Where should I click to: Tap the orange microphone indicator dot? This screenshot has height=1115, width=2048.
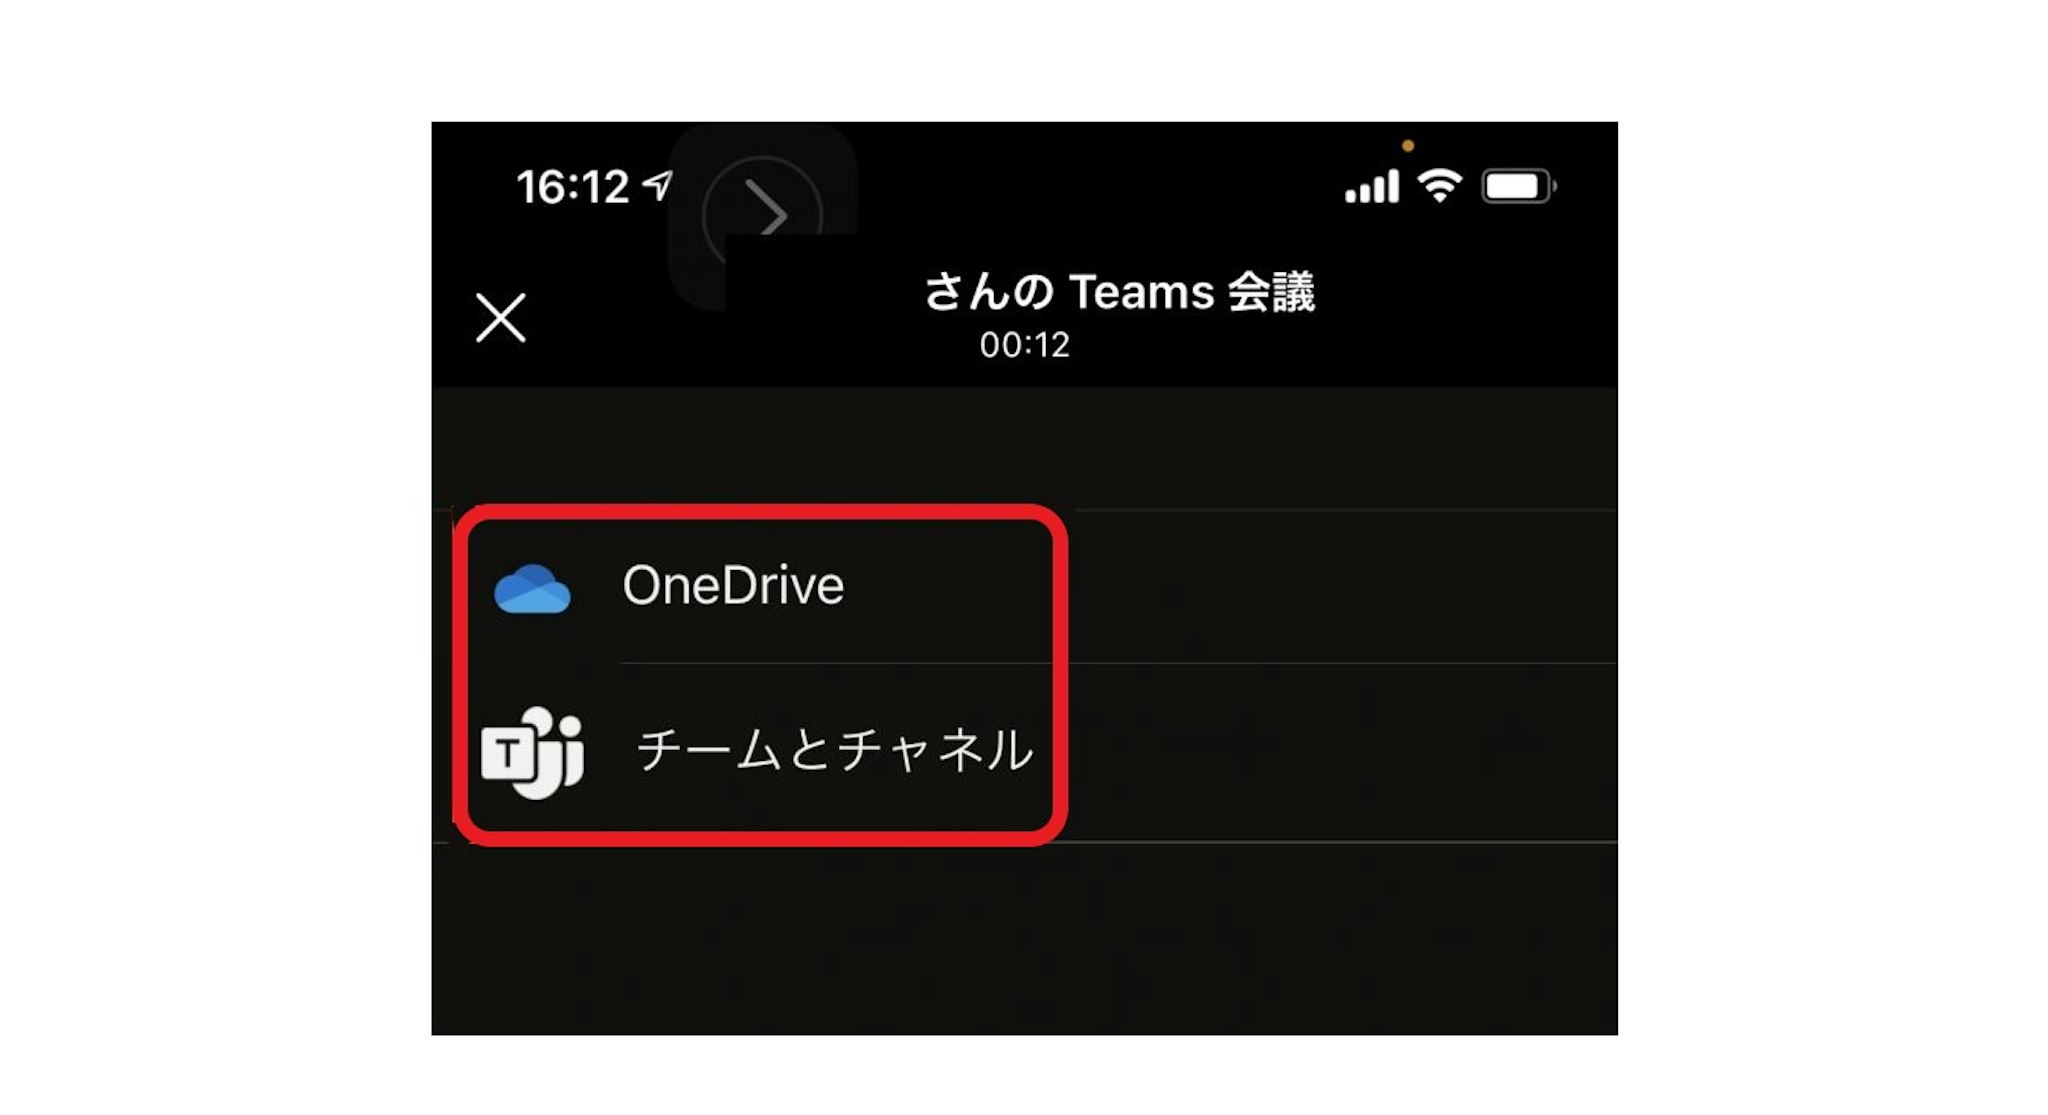(1407, 146)
